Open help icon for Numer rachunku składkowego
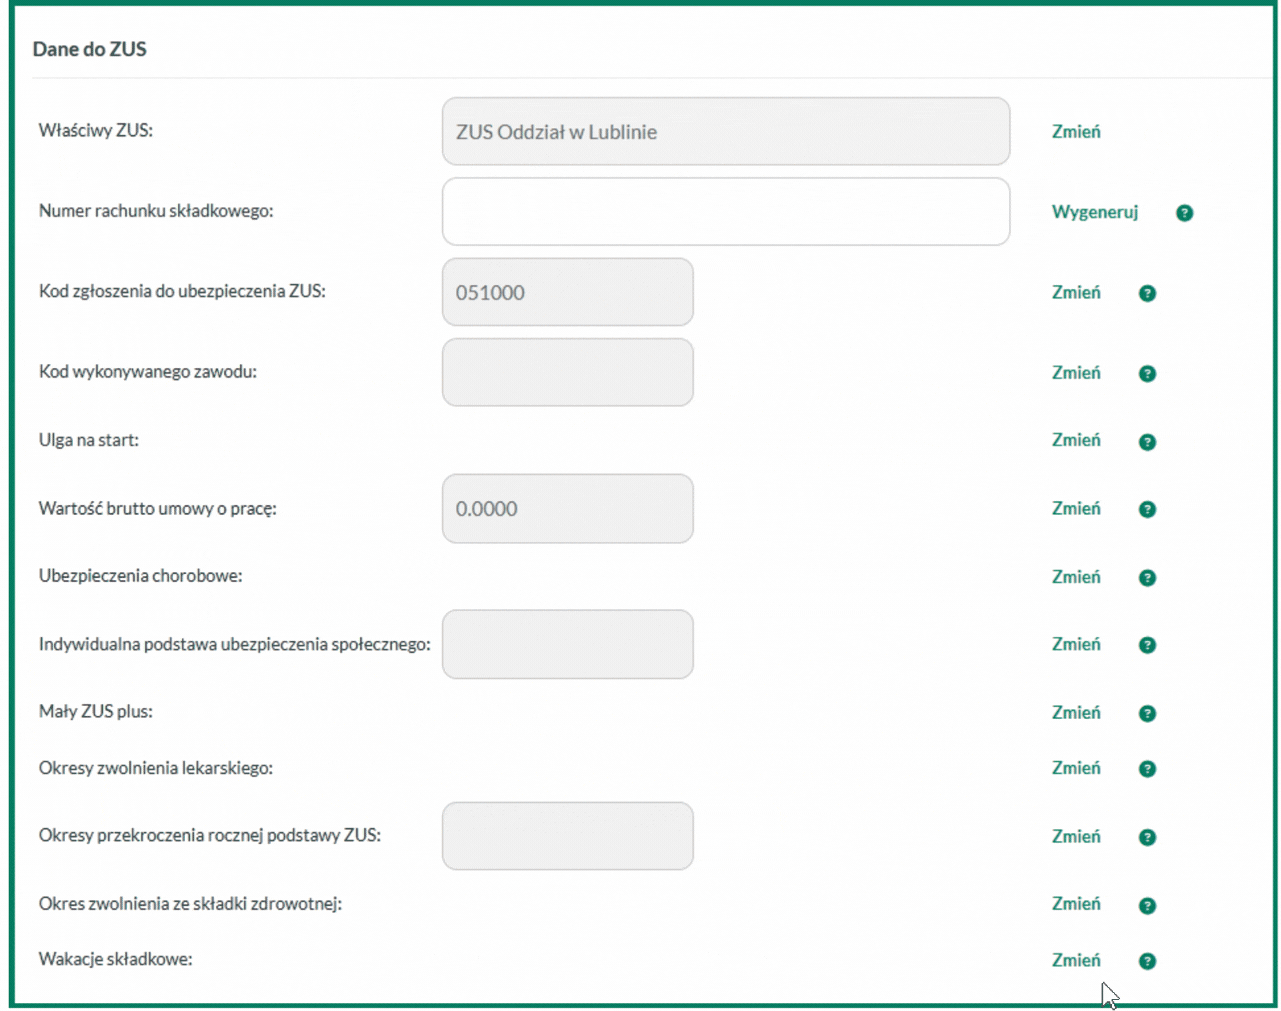This screenshot has height=1011, width=1281. (x=1184, y=213)
